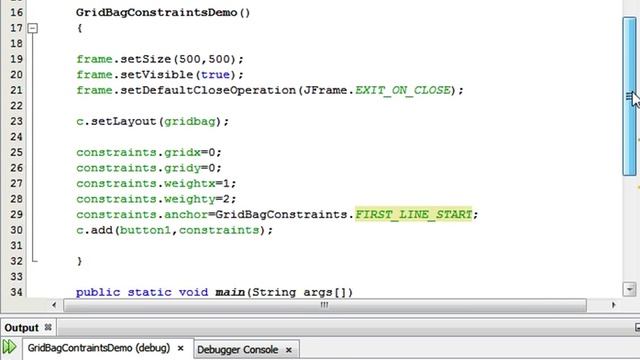
Task: Click the GridBagConstraintsDemo() constructor name
Action: tap(163, 13)
